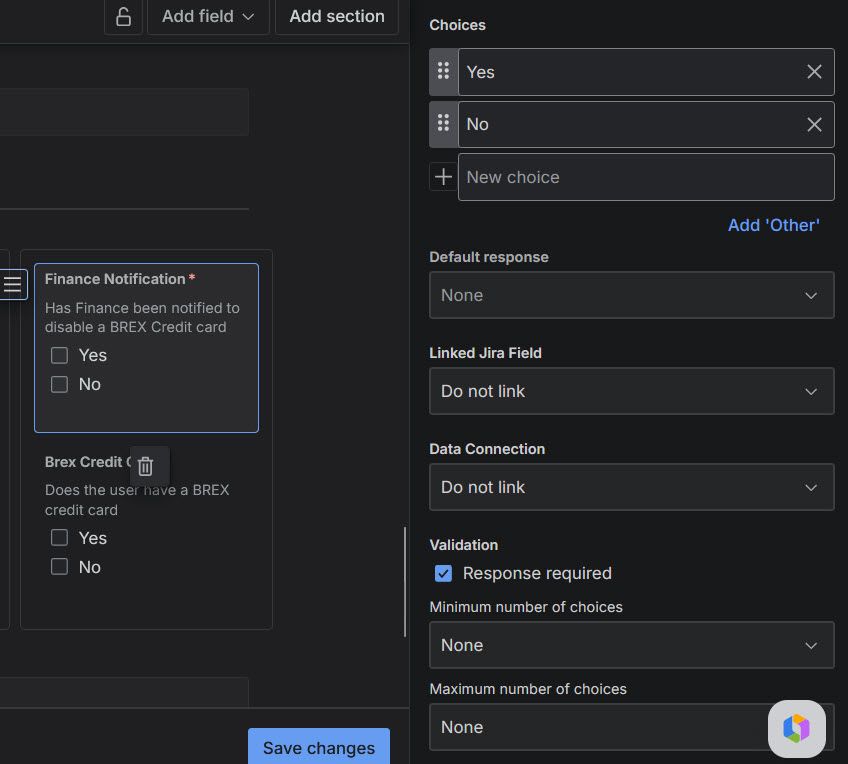Click the New choice input field
This screenshot has width=848, height=764.
pyautogui.click(x=646, y=177)
